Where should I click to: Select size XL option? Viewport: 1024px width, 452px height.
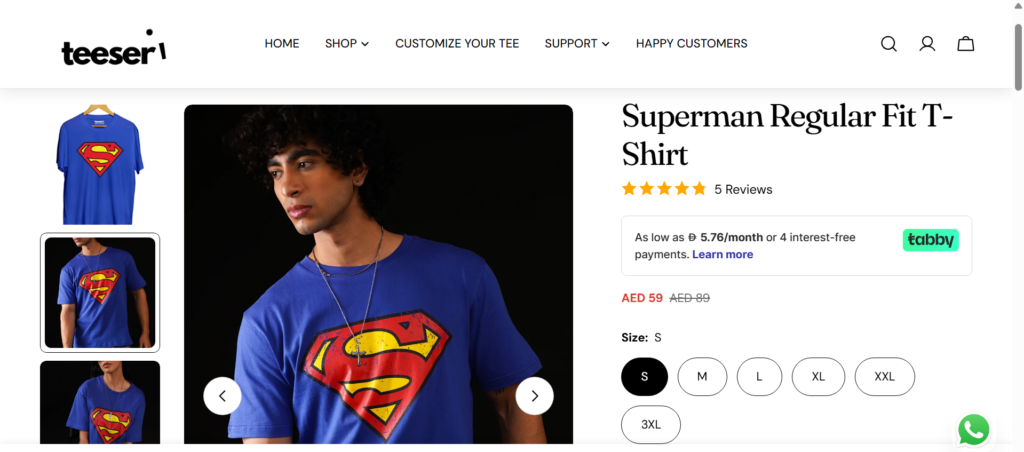click(818, 377)
